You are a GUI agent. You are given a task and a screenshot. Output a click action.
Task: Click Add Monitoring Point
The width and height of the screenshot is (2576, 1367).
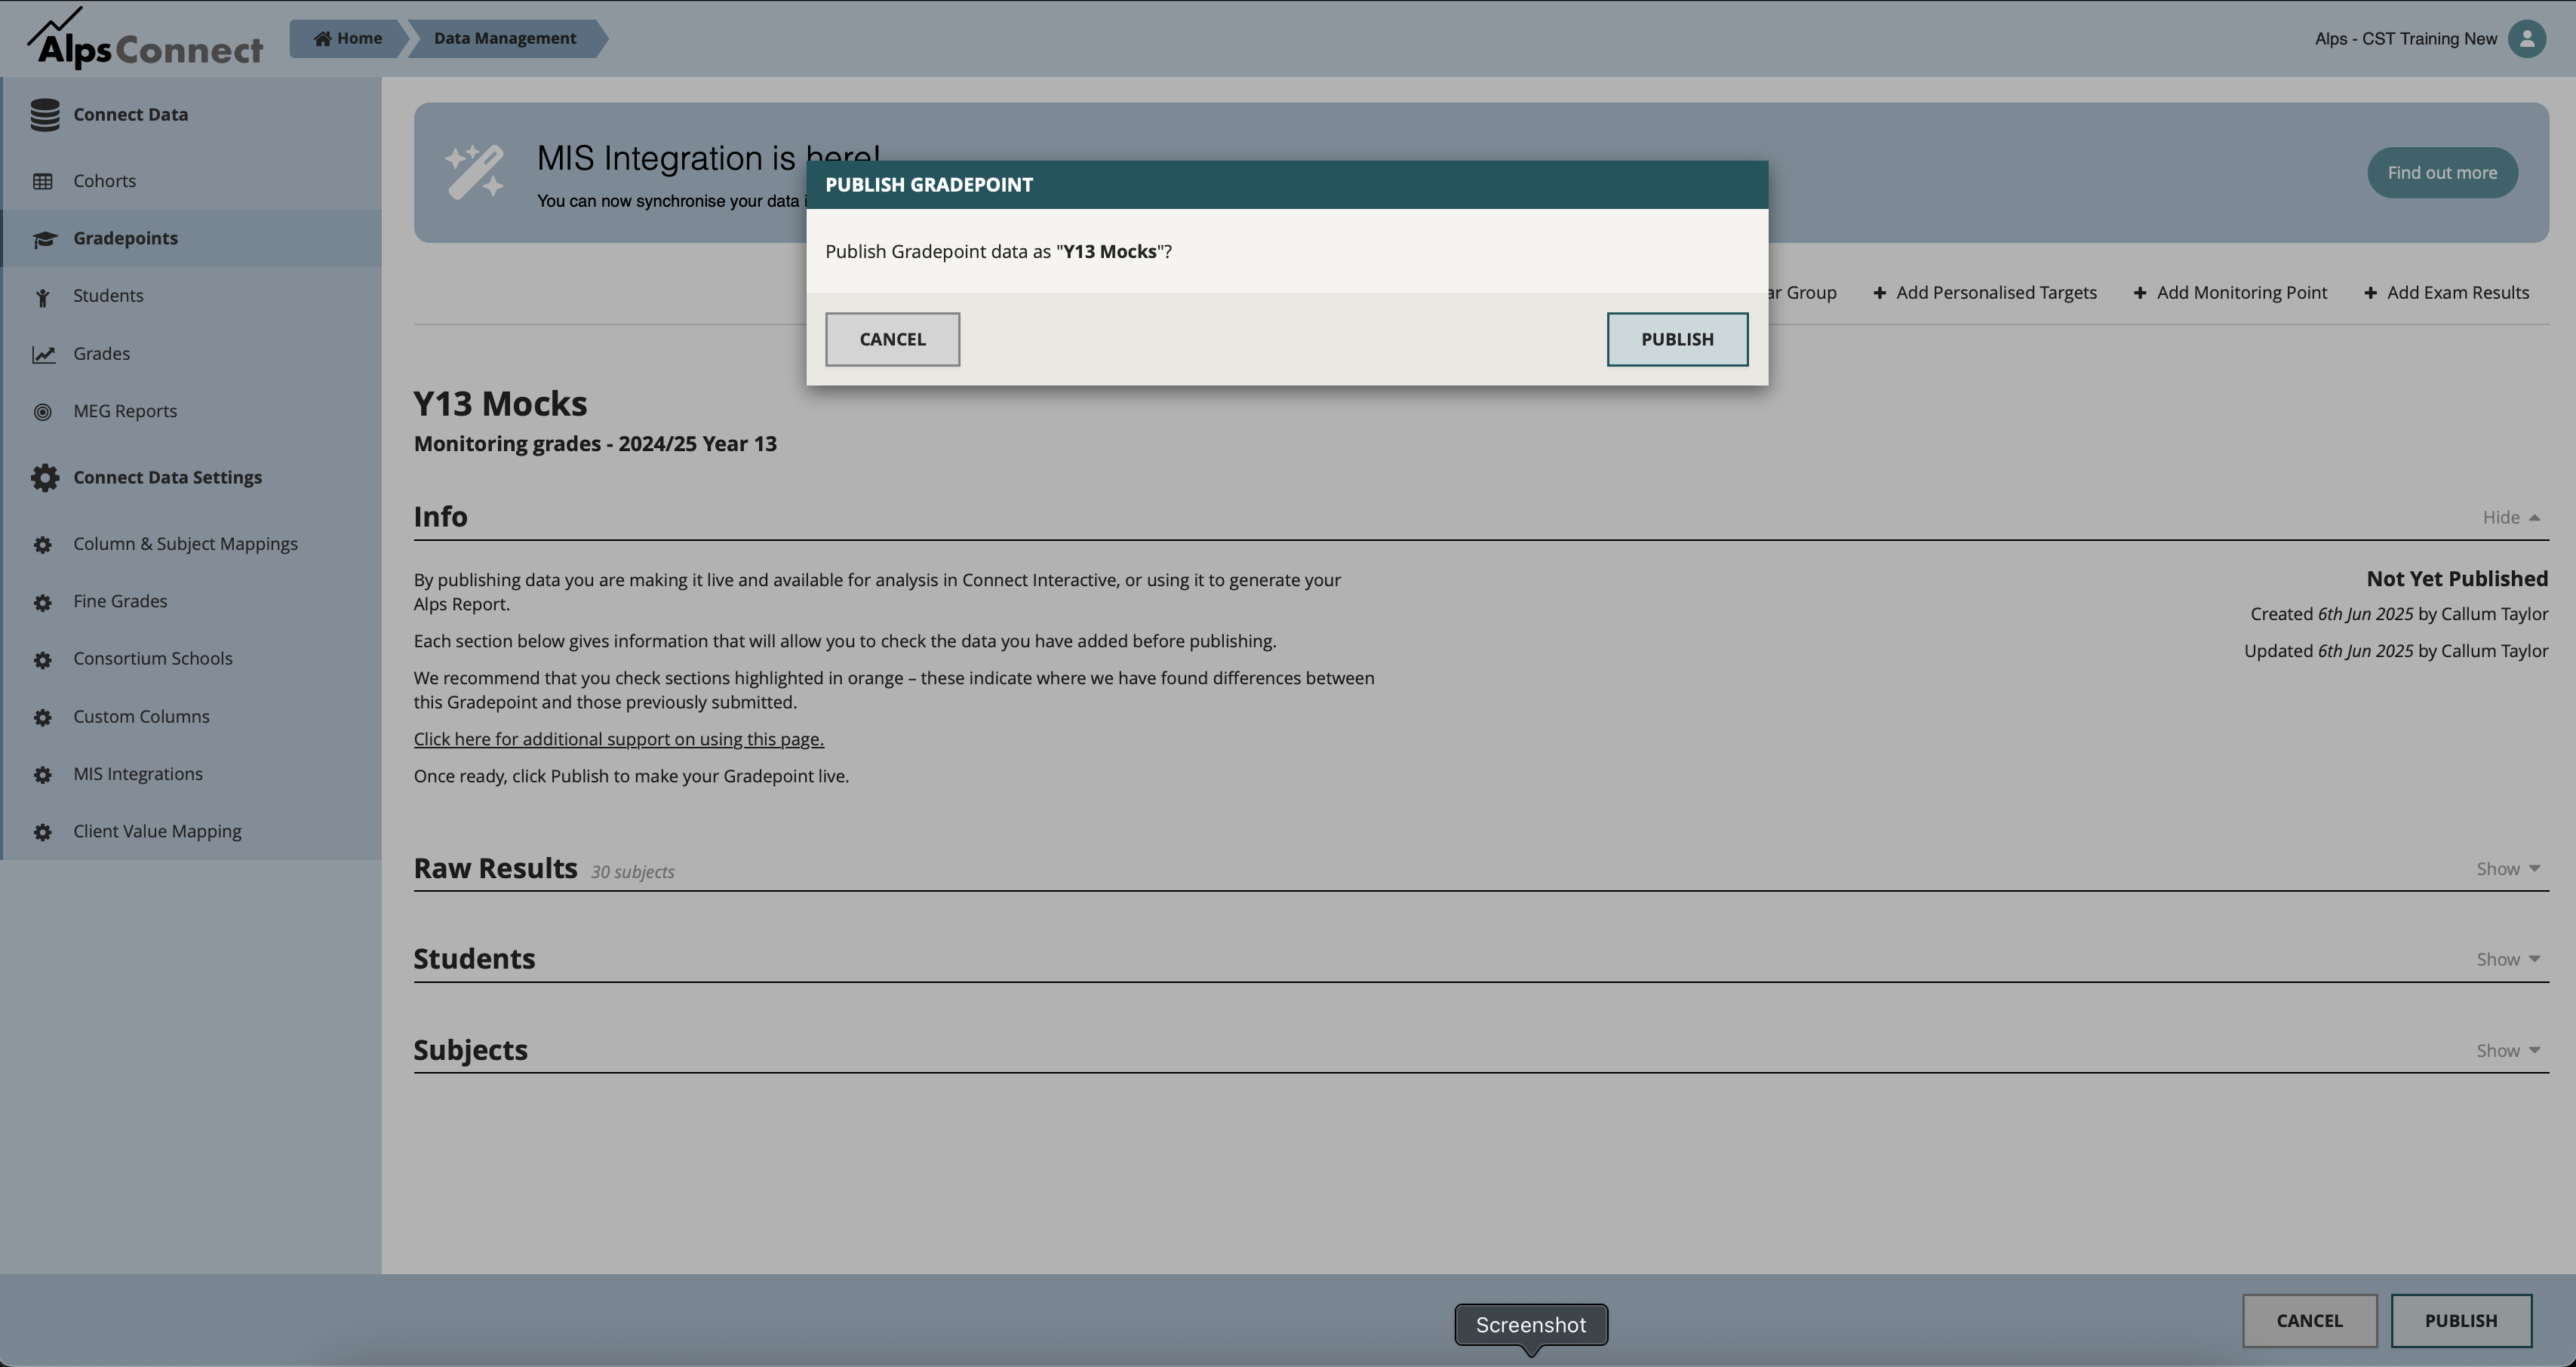point(2230,292)
